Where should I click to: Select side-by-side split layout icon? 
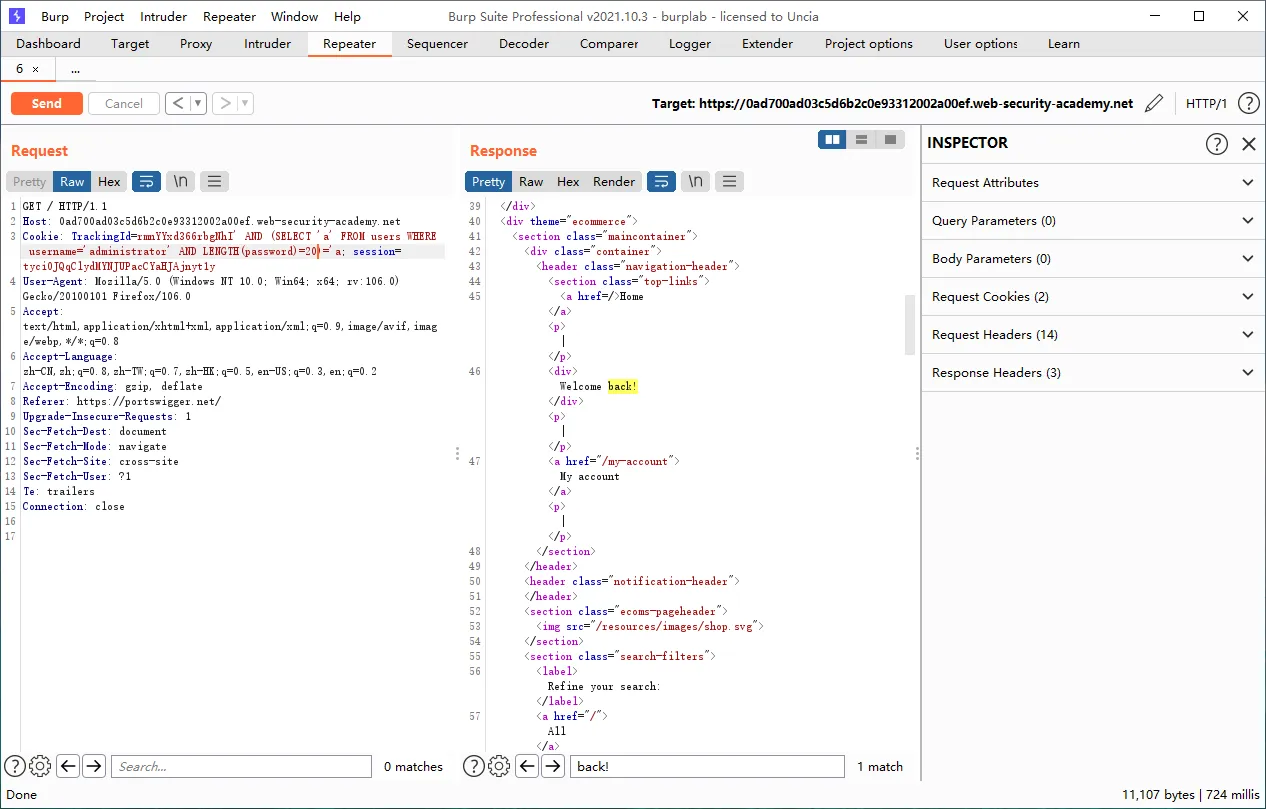(832, 140)
